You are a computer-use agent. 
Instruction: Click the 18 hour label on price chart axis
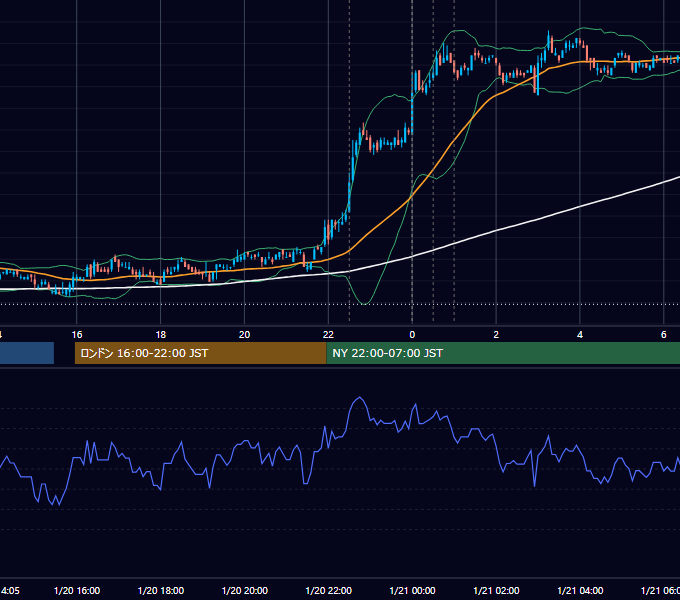161,335
